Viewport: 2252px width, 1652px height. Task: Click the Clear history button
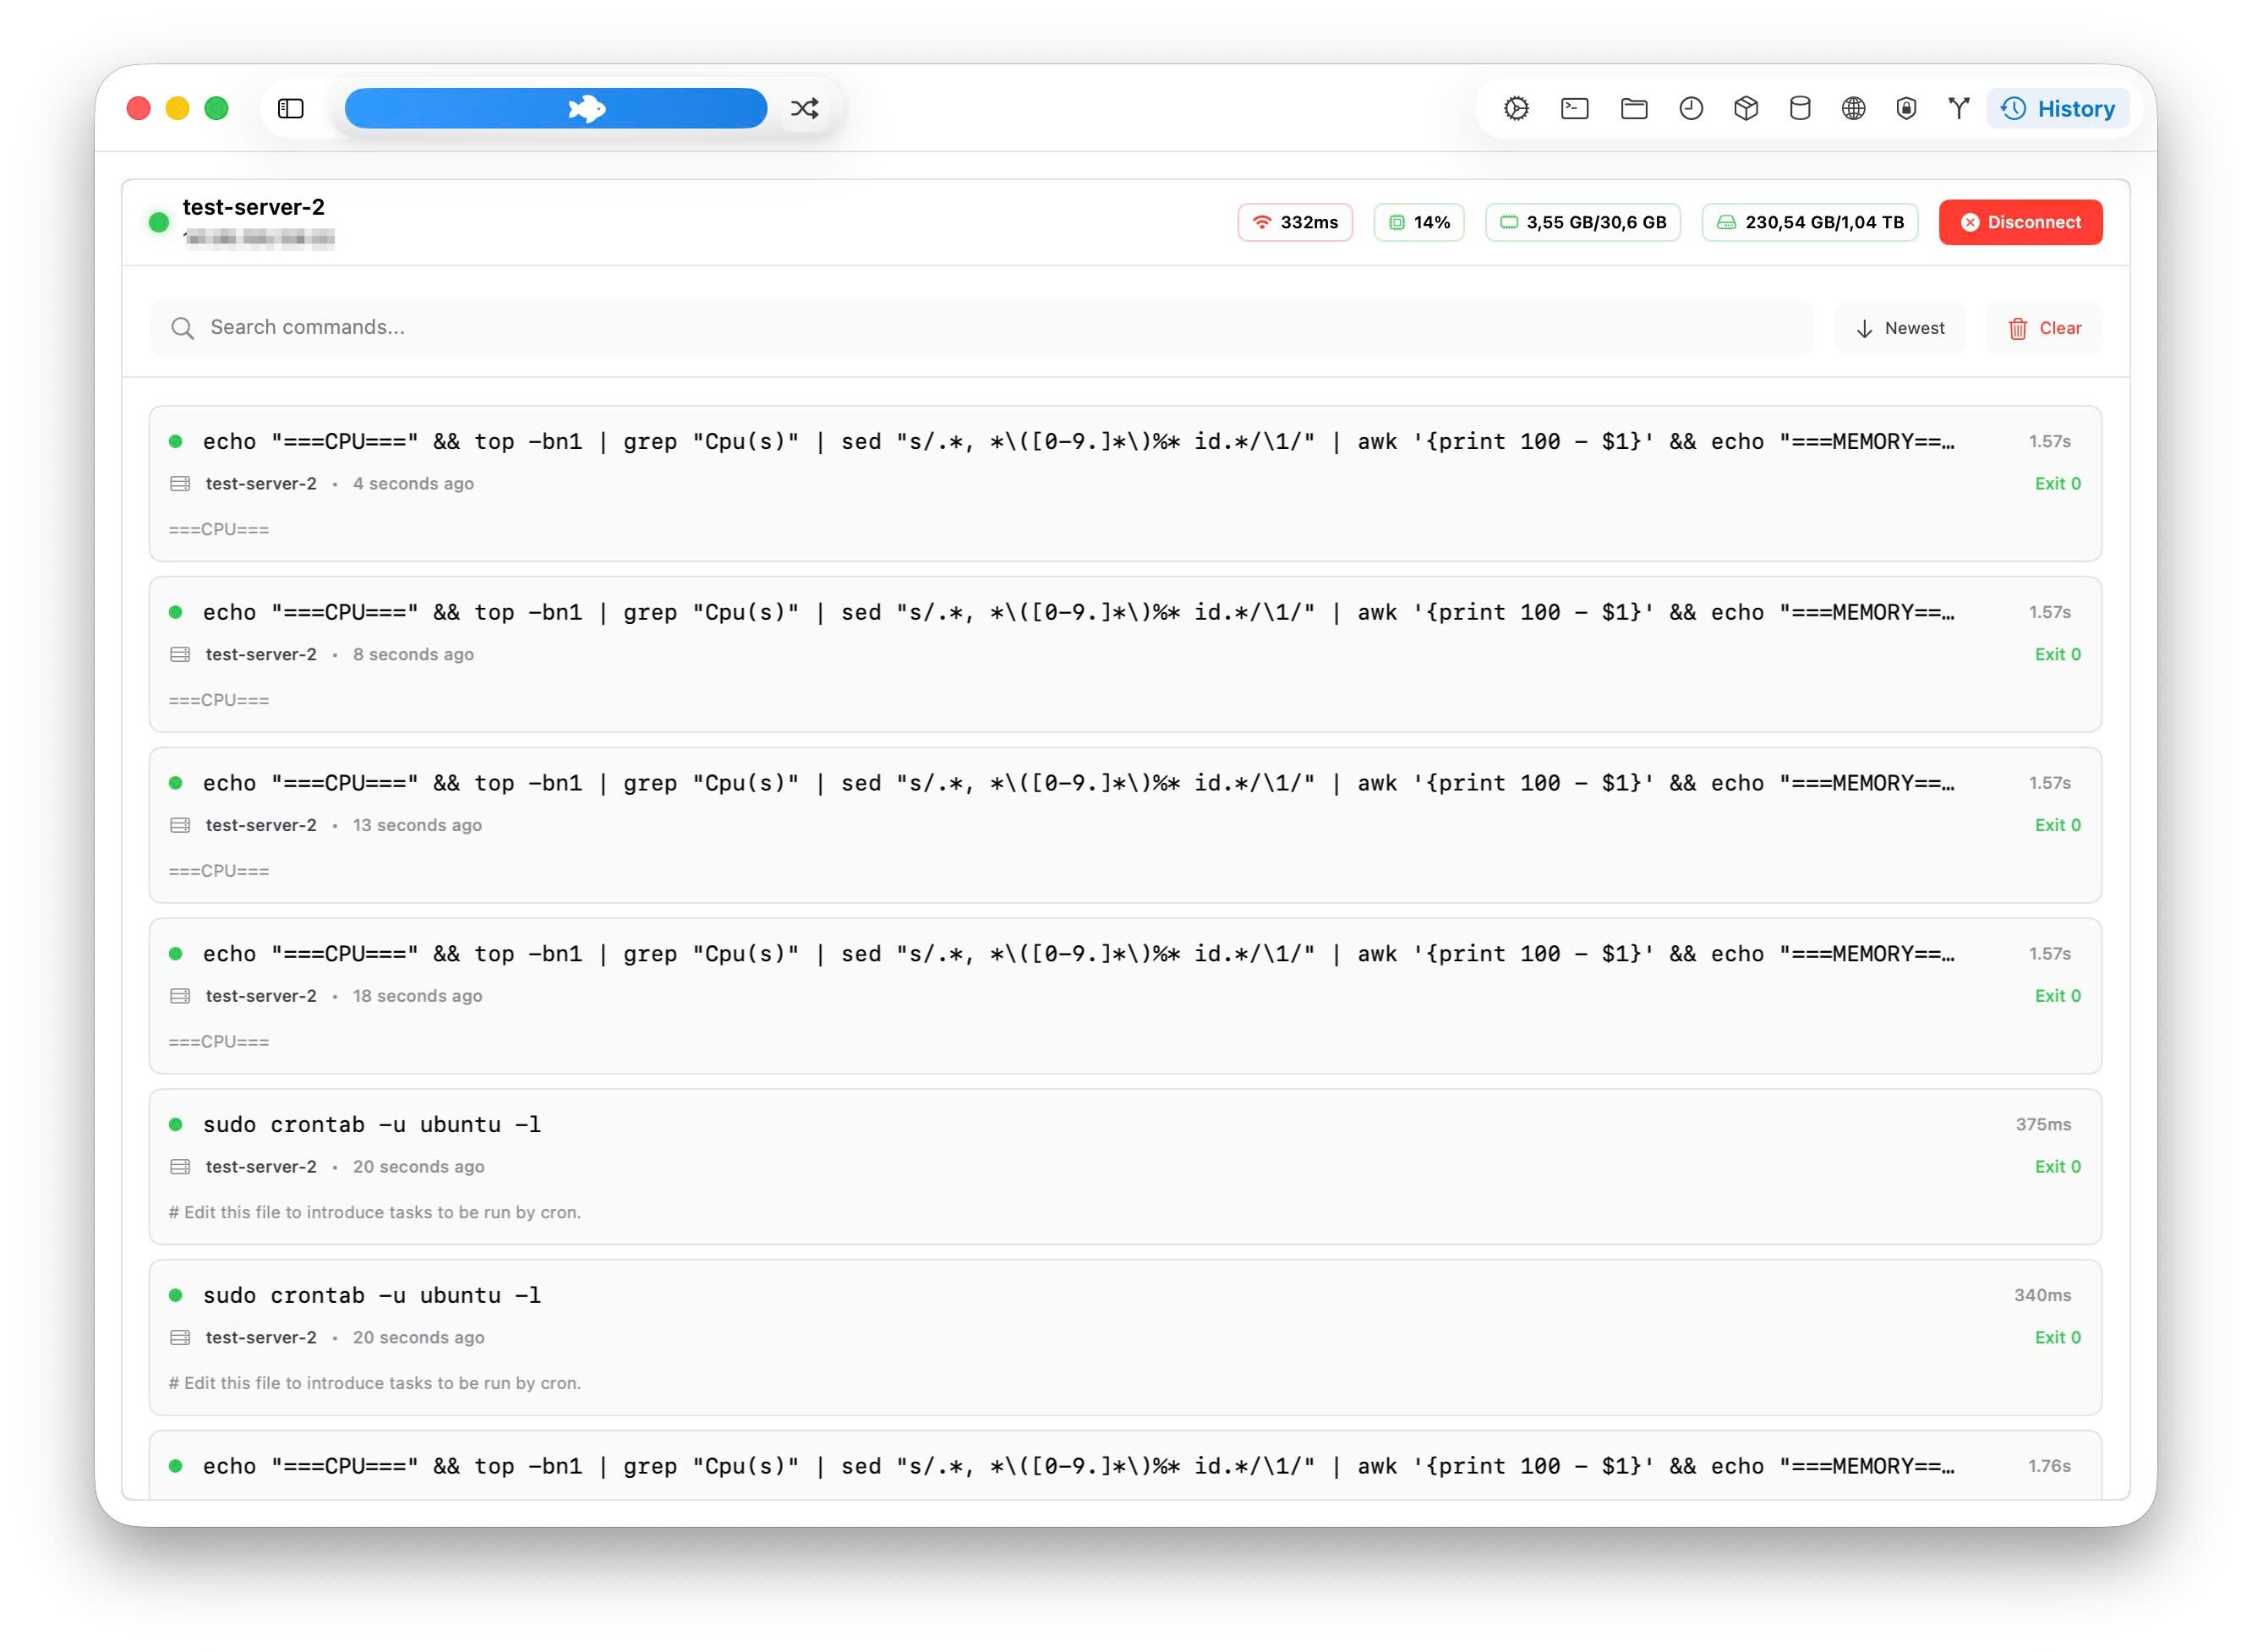pos(2043,328)
